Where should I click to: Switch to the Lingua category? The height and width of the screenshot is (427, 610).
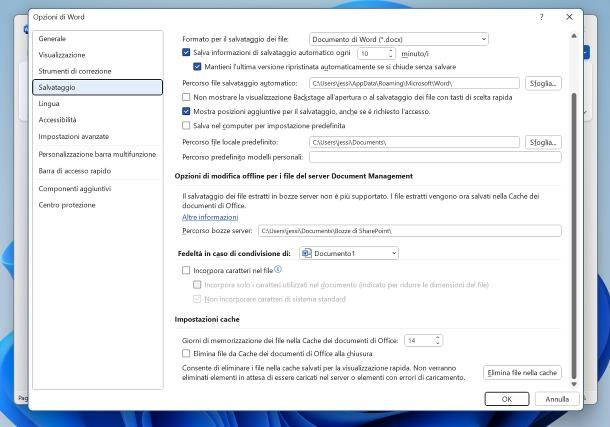(x=98, y=103)
